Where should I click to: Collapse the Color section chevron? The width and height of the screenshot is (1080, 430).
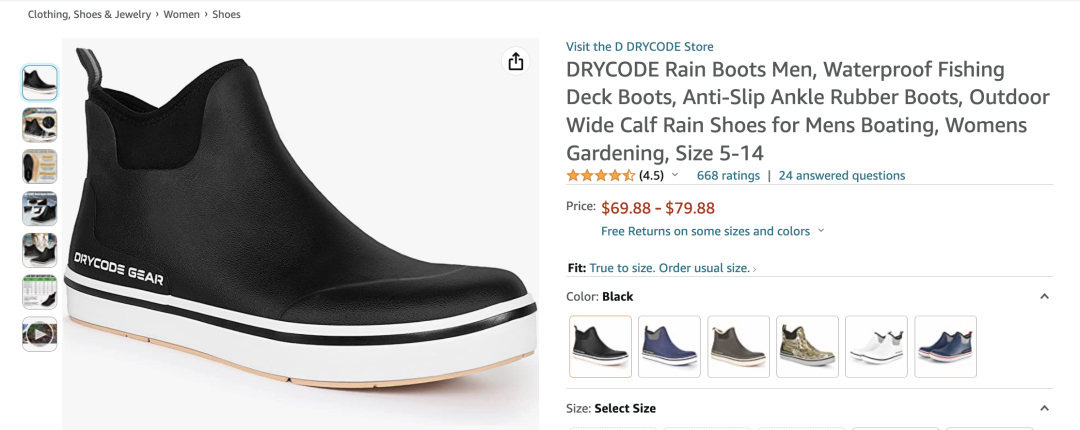click(x=1044, y=297)
